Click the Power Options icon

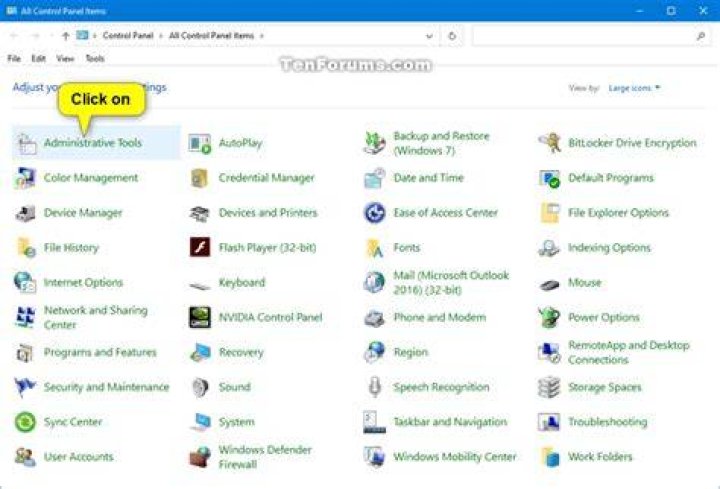click(549, 317)
